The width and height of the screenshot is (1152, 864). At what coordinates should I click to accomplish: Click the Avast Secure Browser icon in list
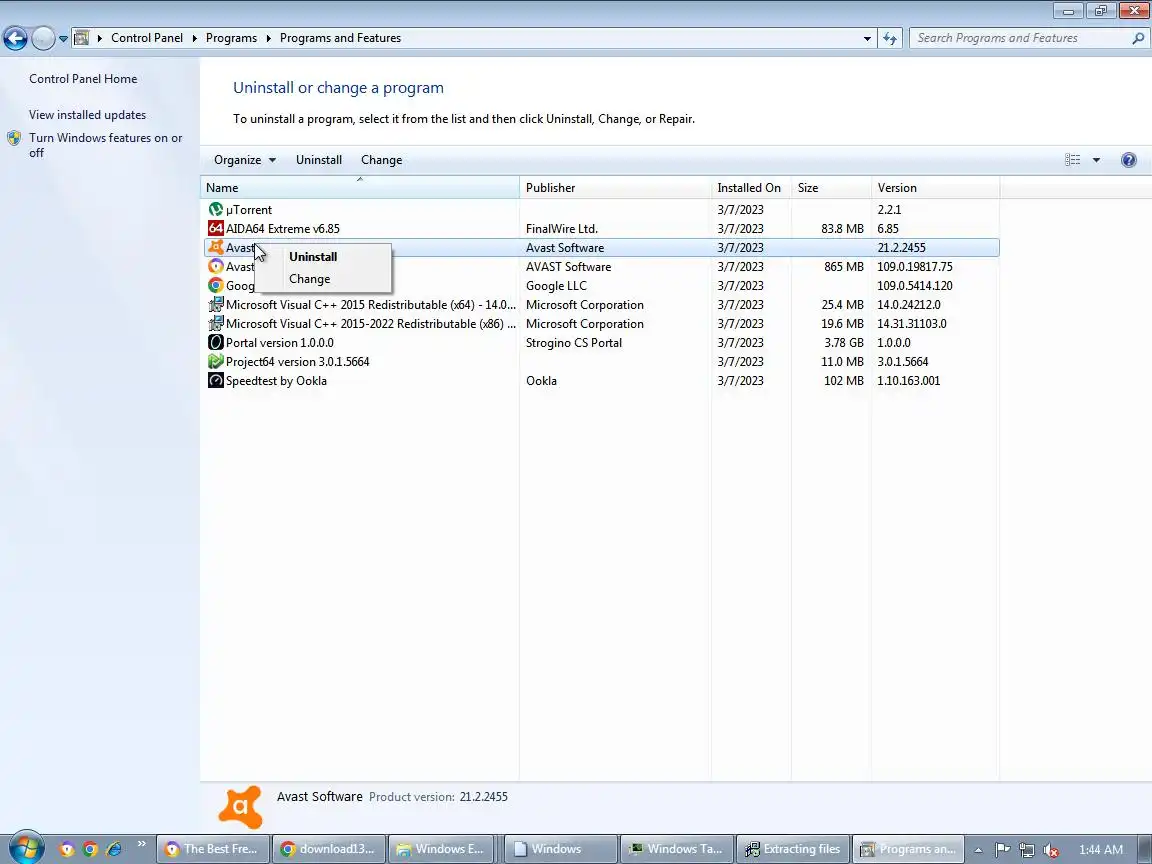(x=215, y=267)
